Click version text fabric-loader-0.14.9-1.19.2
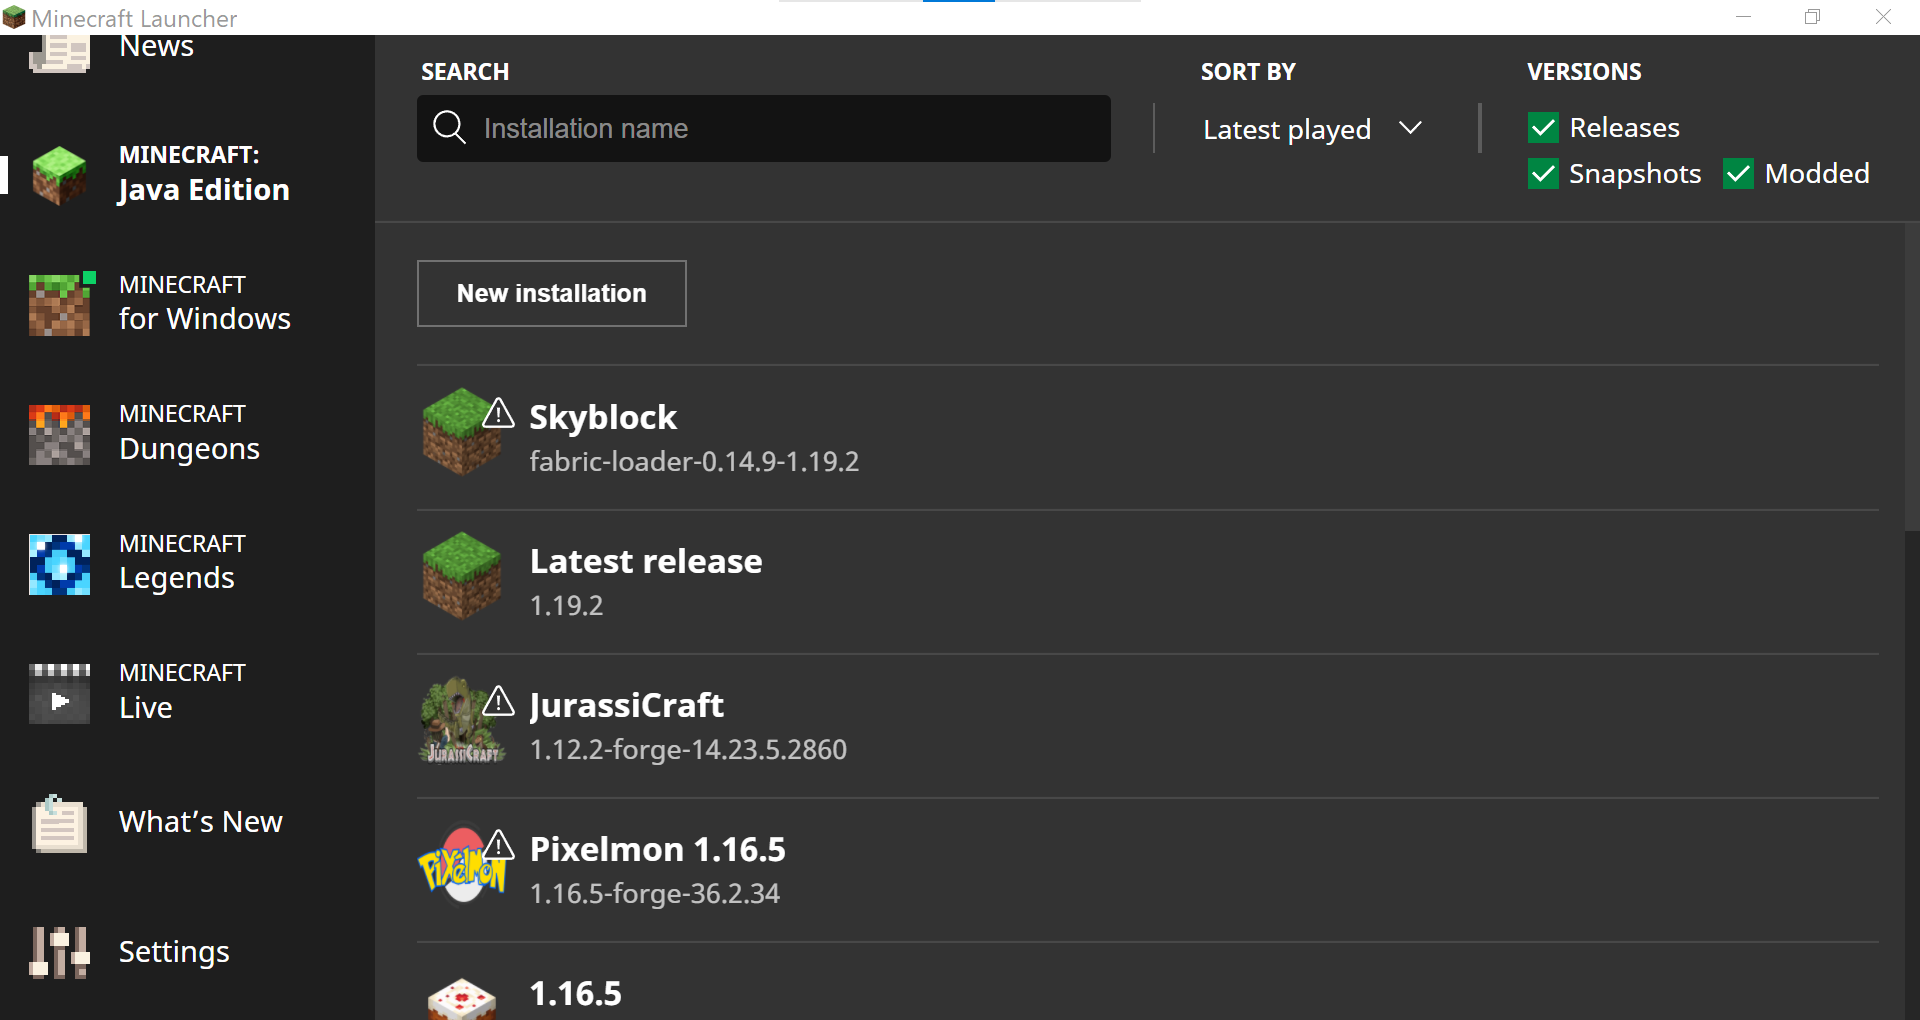1920x1020 pixels. [x=694, y=461]
